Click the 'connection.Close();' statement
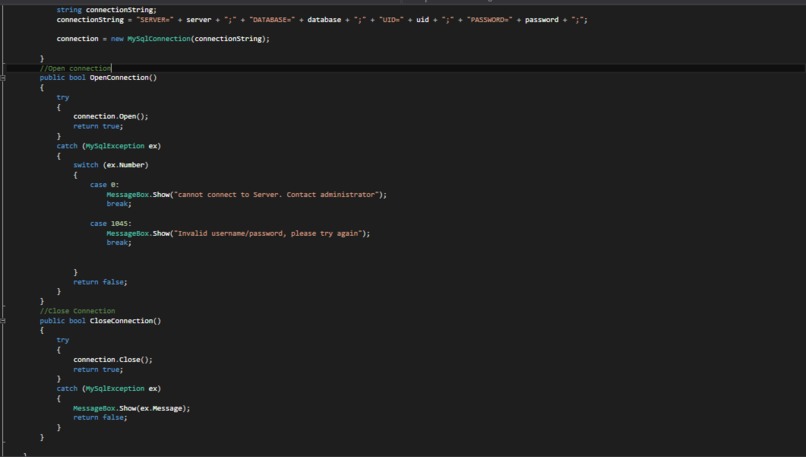806x457 pixels. (113, 359)
